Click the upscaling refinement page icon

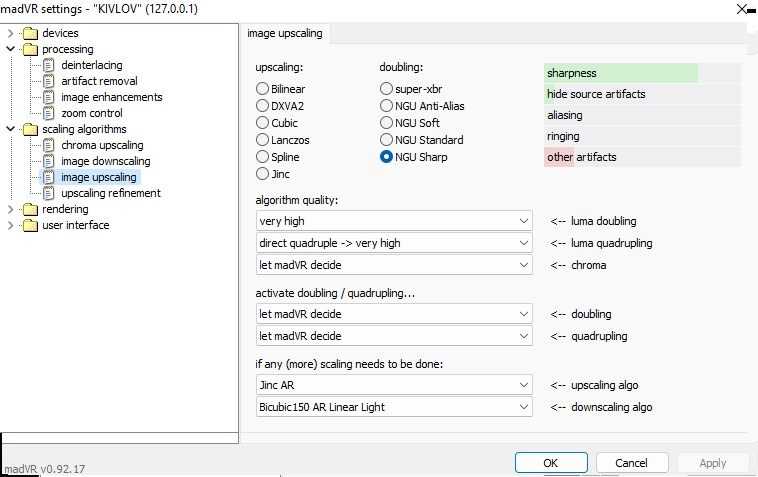[49, 193]
